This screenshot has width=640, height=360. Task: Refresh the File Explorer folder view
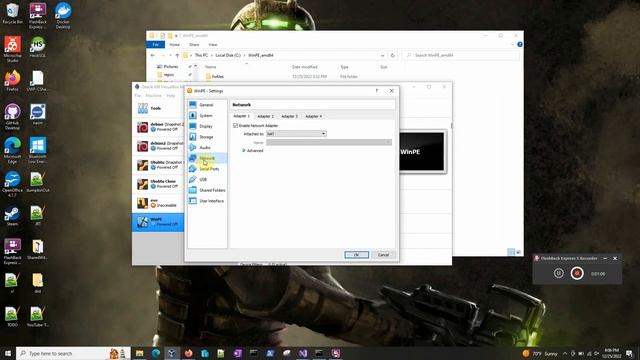(393, 55)
